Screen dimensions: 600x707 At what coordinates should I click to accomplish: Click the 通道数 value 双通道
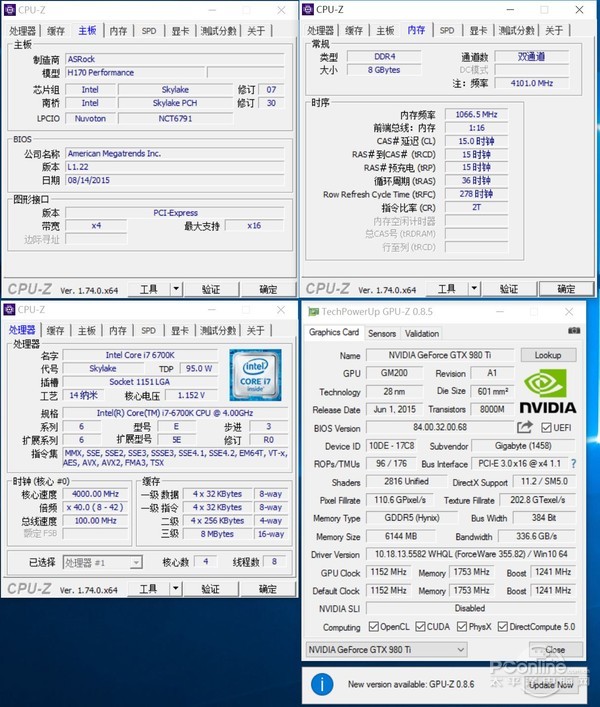(532, 56)
